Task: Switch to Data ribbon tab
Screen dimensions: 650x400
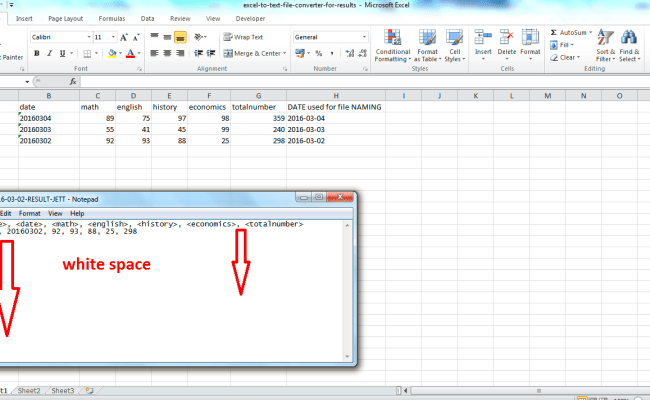Action: pos(147,19)
